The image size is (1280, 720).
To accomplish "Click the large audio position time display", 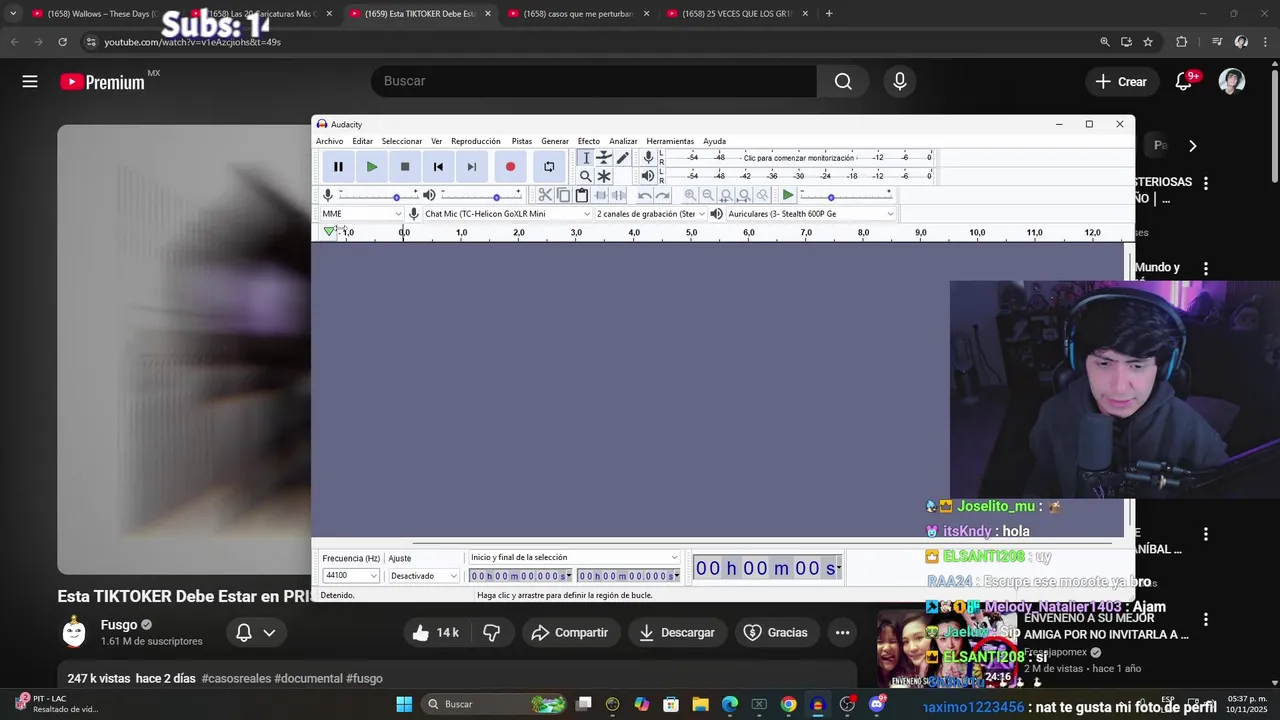I will click(x=767, y=568).
